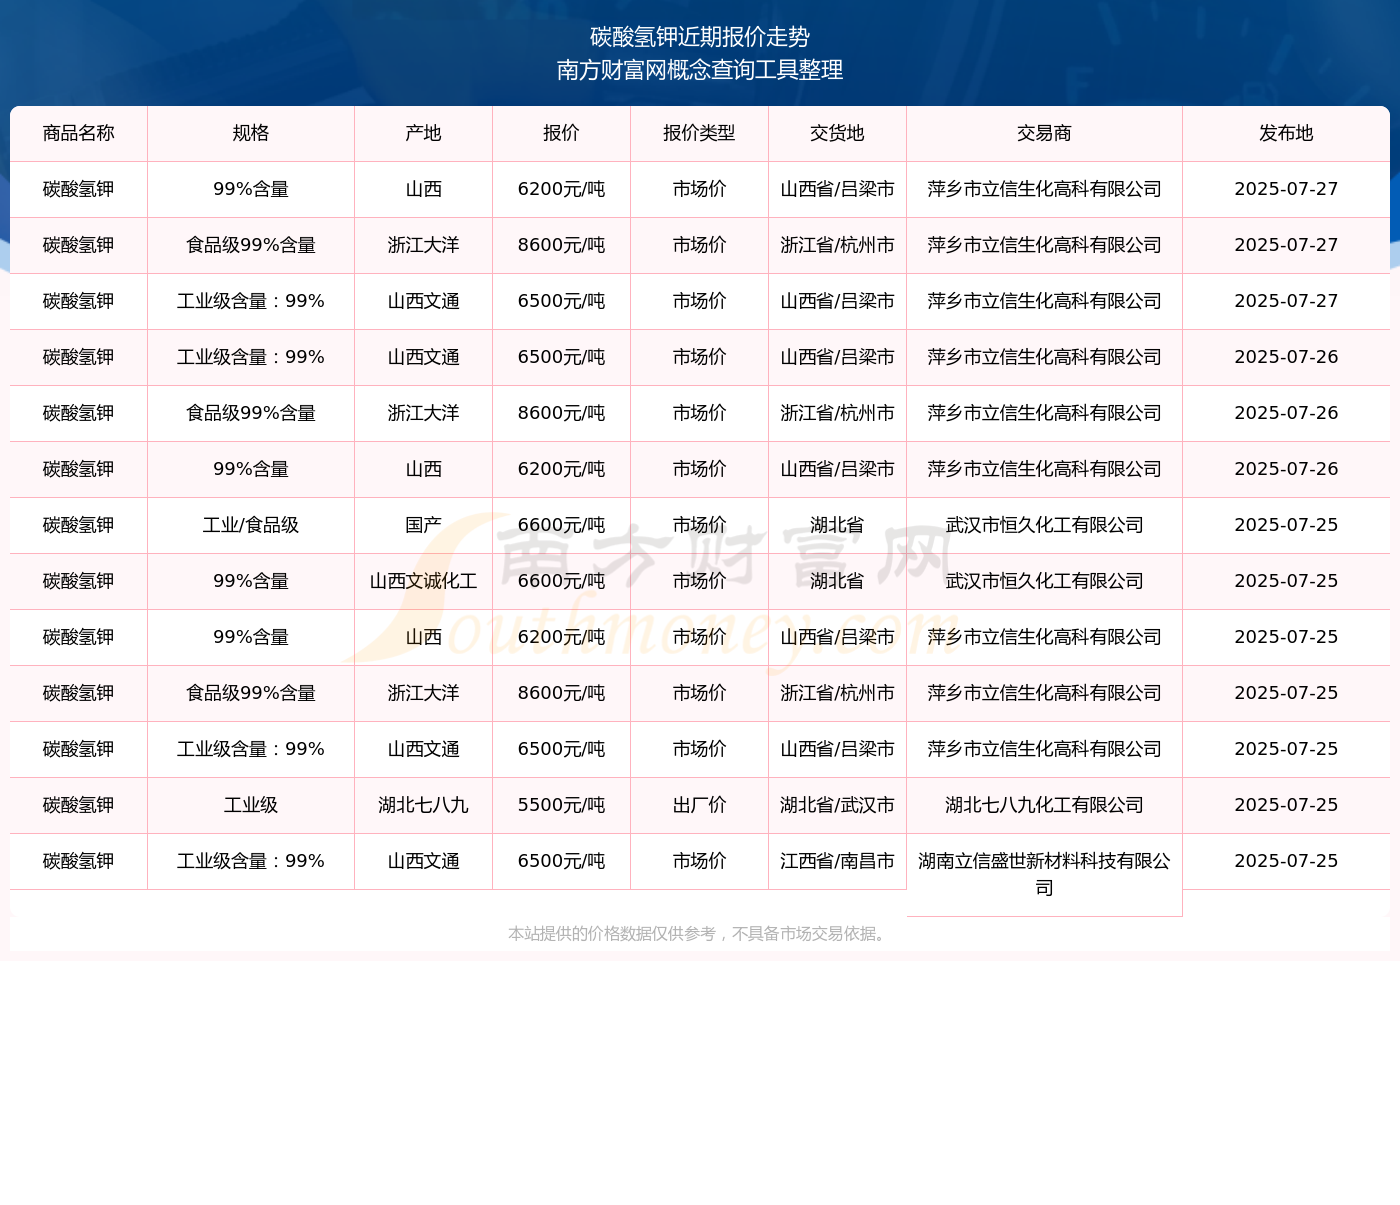Click 武汉市恒久化工有限公司 in the 山西文诚化工 row
This screenshot has width=1400, height=1205.
[1045, 581]
